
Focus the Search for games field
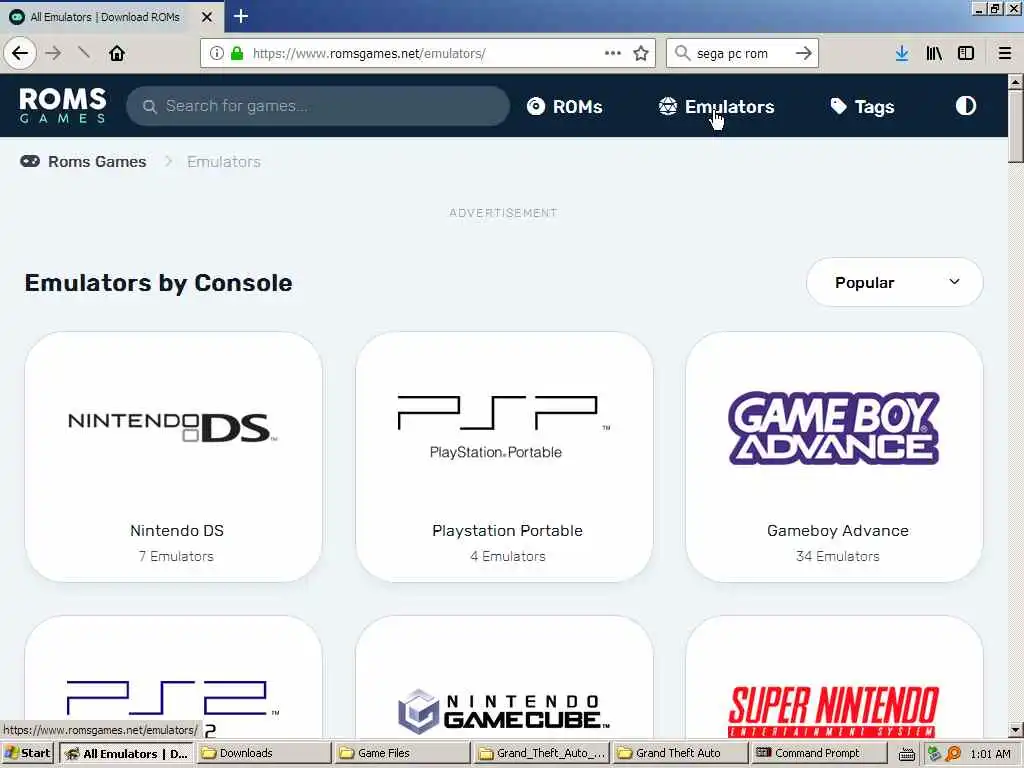[318, 106]
